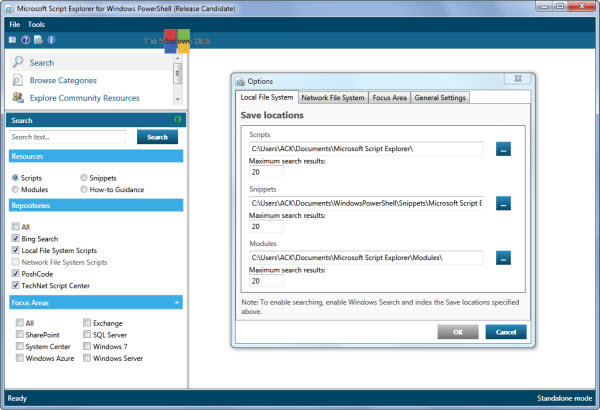600x410 pixels.
Task: Uncheck the TechNet Script Center repository
Action: tap(15, 285)
